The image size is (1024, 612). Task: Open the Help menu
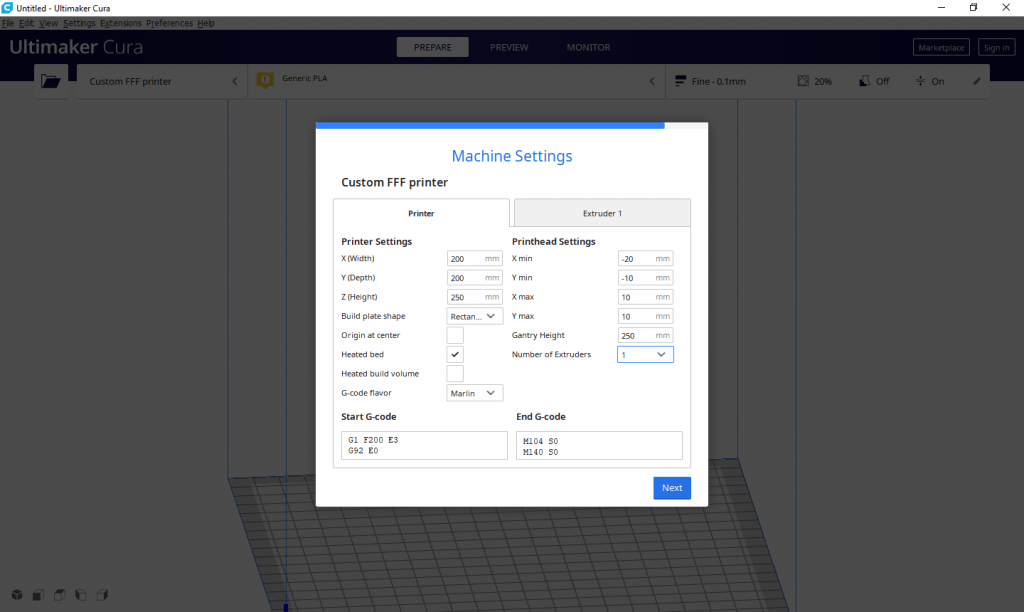point(206,23)
